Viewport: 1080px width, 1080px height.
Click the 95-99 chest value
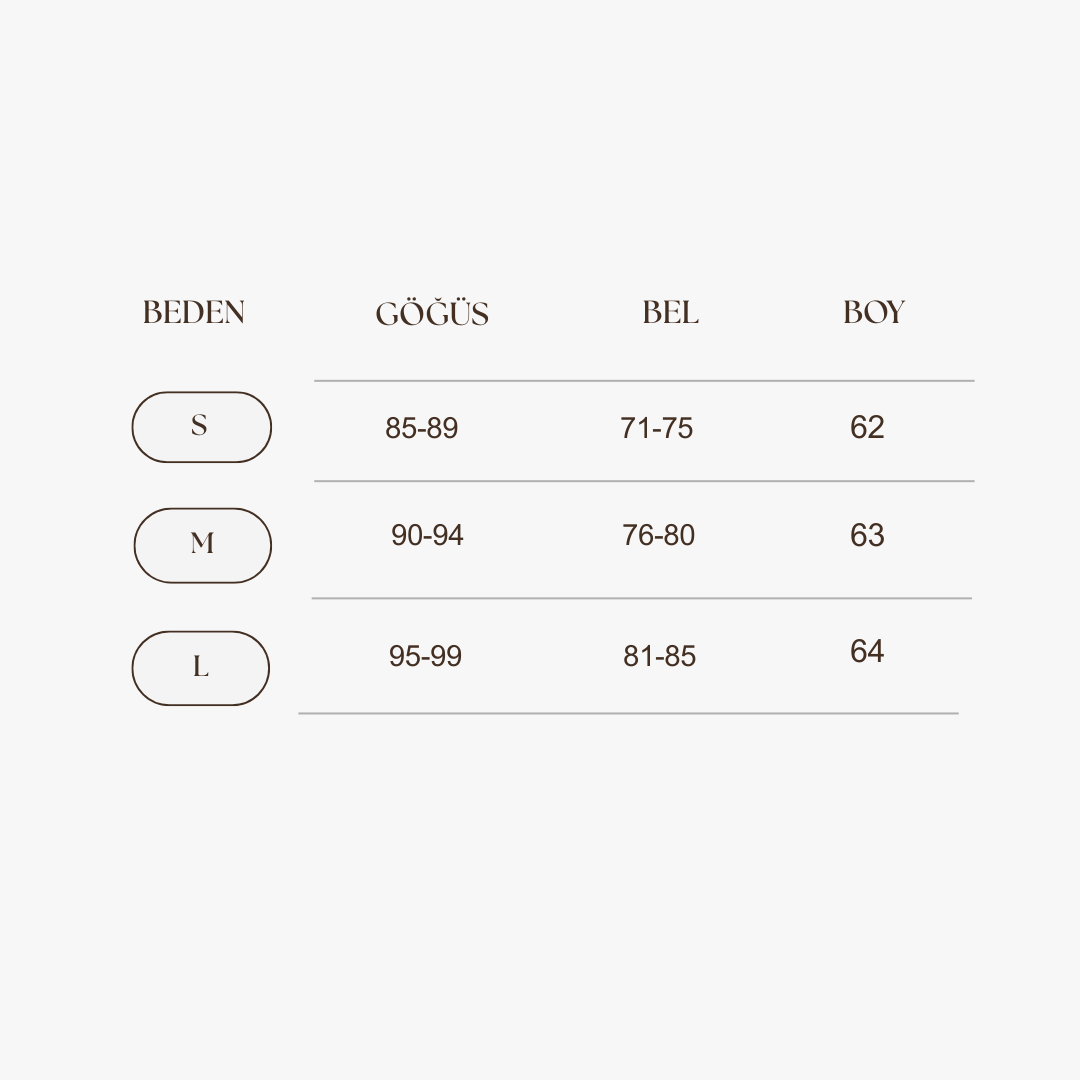[x=425, y=656]
